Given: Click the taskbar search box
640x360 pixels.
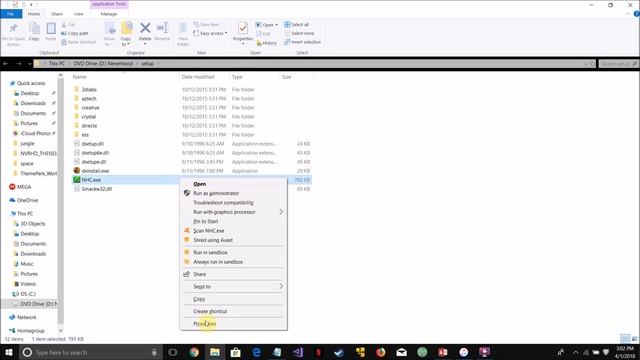Looking at the screenshot, I should [x=91, y=352].
